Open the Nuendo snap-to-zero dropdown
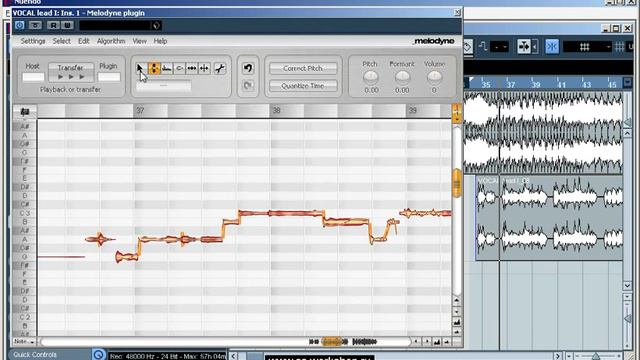Image resolution: width=640 pixels, height=360 pixels. click(x=499, y=47)
